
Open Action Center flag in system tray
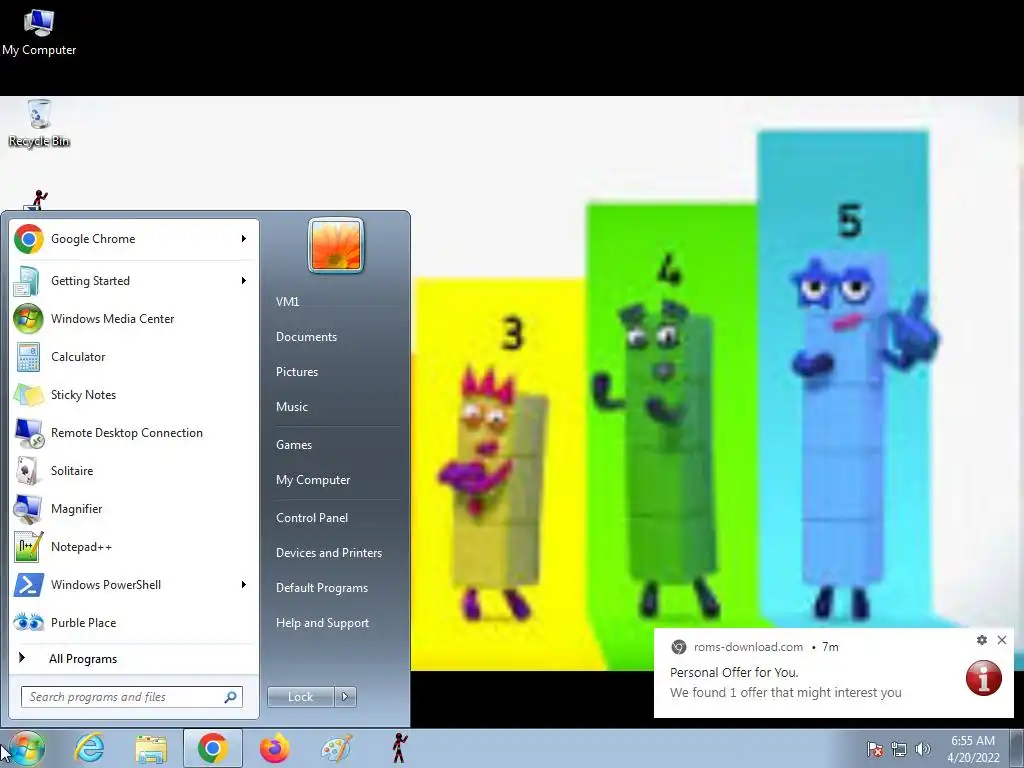874,749
